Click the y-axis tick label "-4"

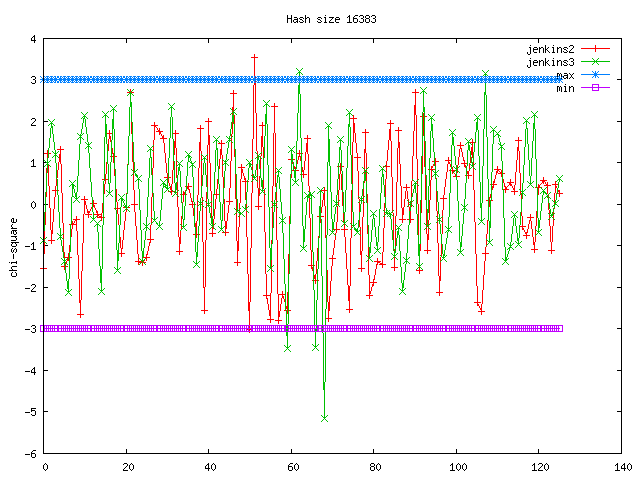tap(31, 371)
